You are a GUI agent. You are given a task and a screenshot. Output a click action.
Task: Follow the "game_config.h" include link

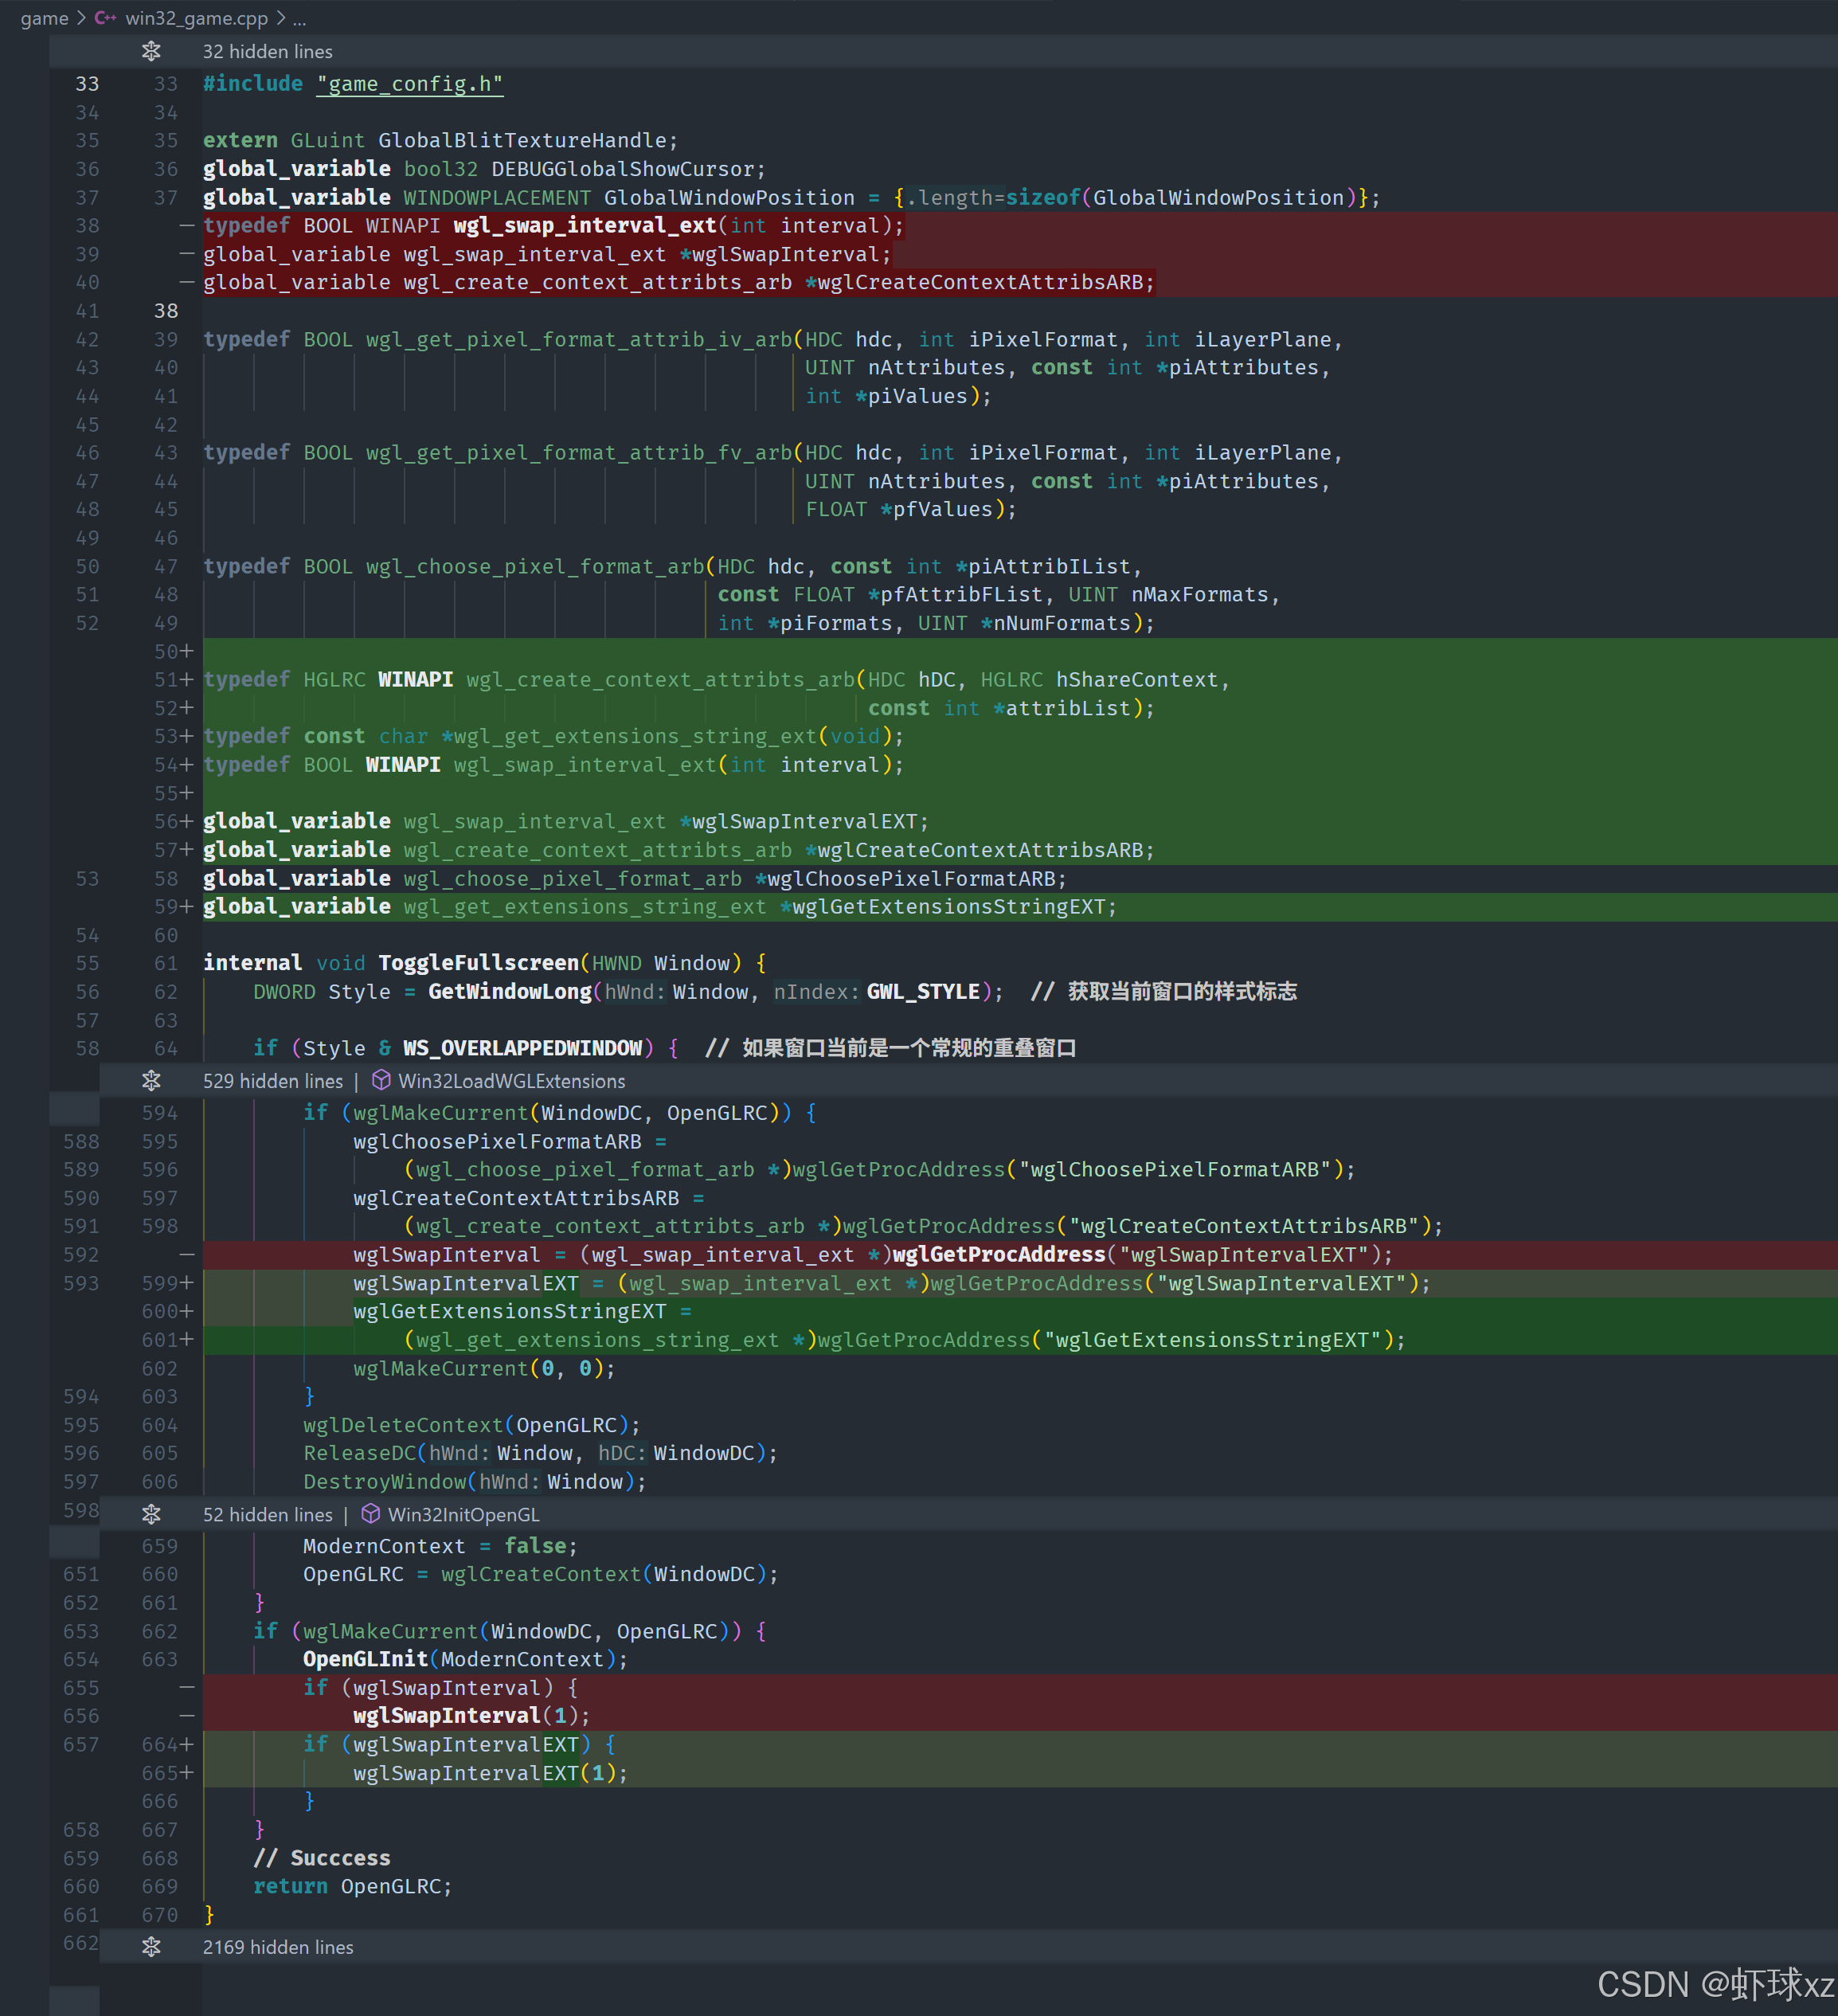tap(409, 84)
